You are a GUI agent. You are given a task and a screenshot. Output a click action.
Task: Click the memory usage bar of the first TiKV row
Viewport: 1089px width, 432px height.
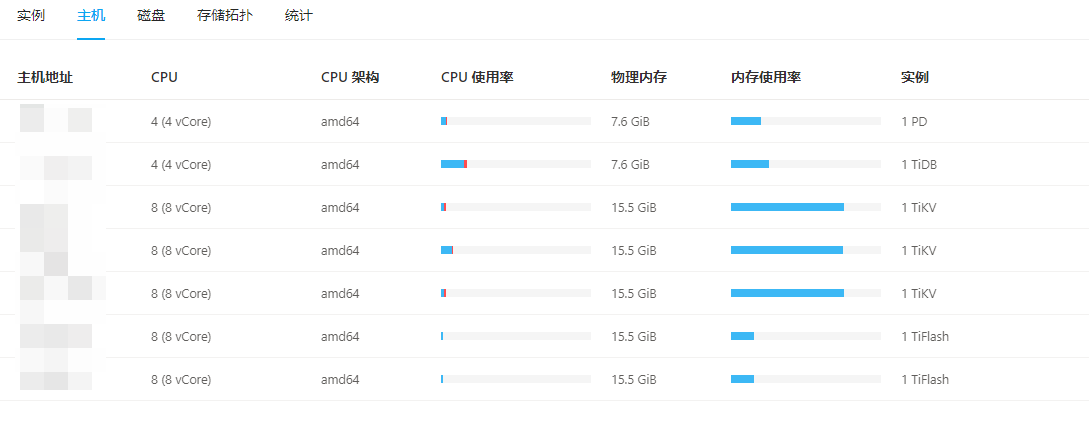coord(805,207)
